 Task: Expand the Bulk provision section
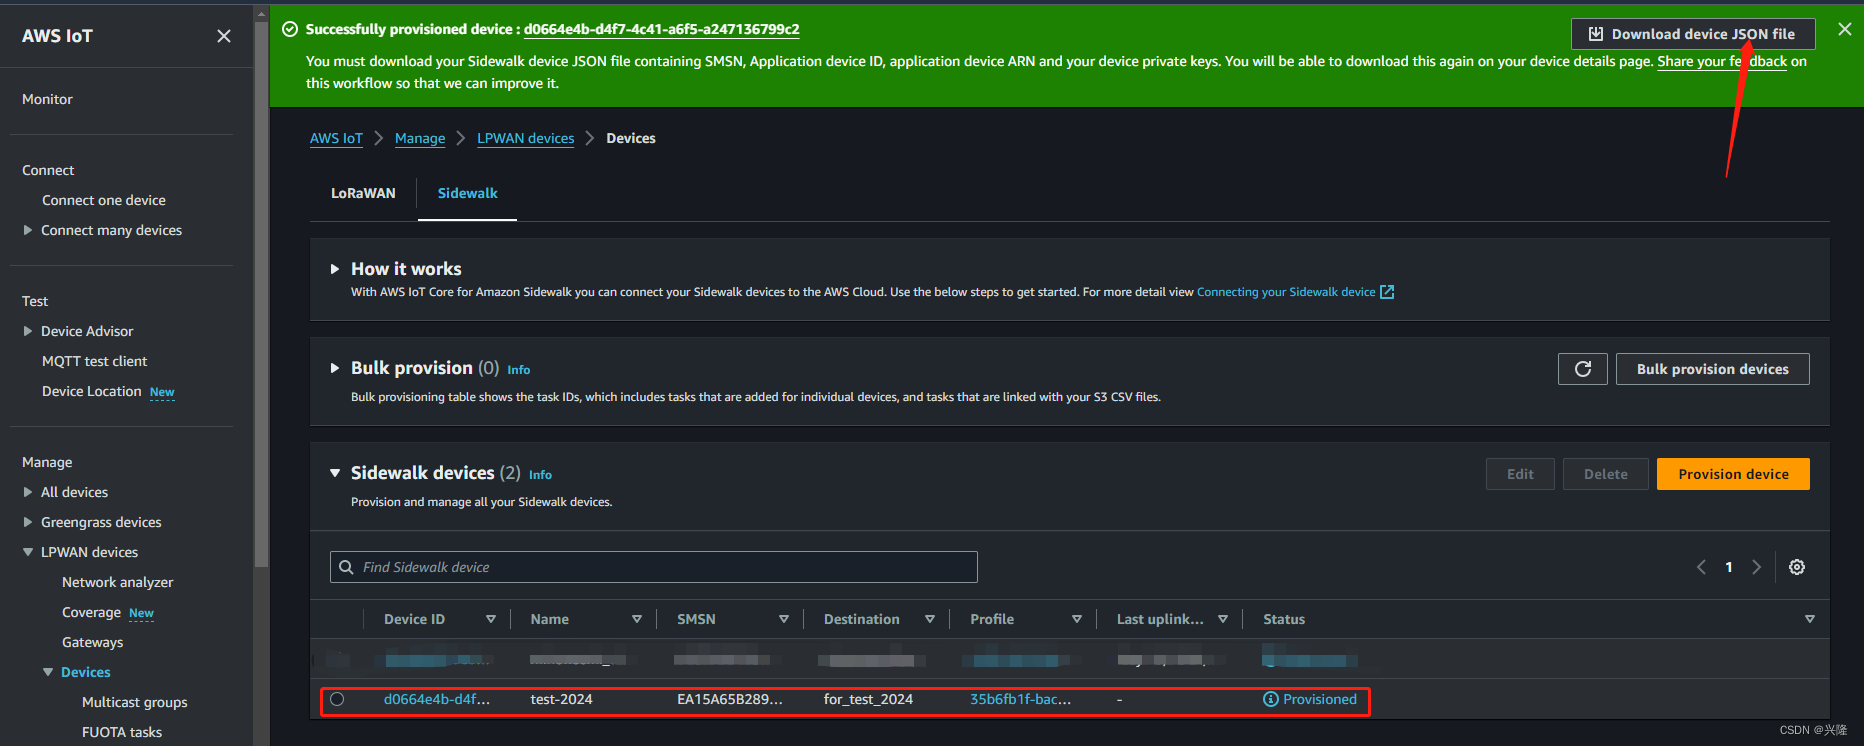click(335, 368)
